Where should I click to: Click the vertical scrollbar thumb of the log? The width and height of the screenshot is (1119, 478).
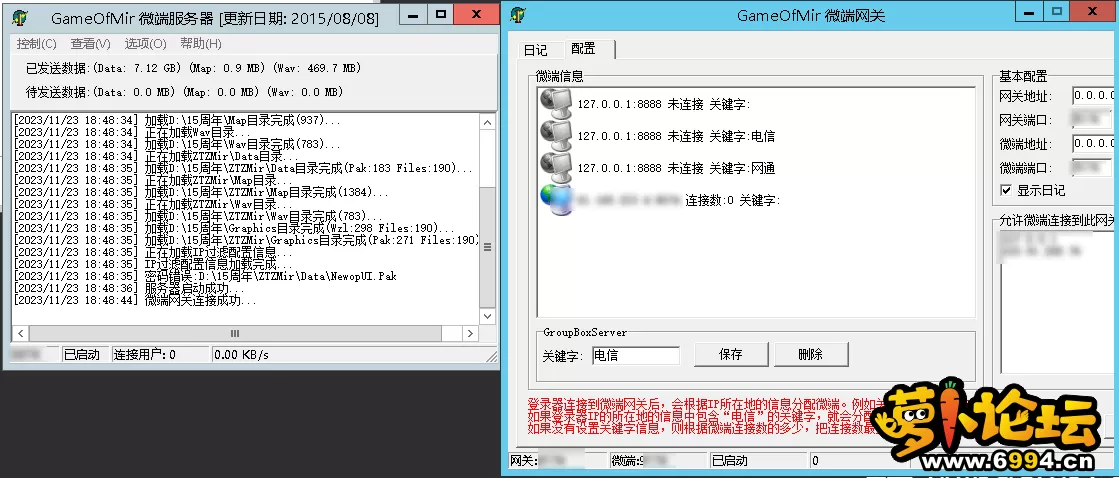click(487, 248)
